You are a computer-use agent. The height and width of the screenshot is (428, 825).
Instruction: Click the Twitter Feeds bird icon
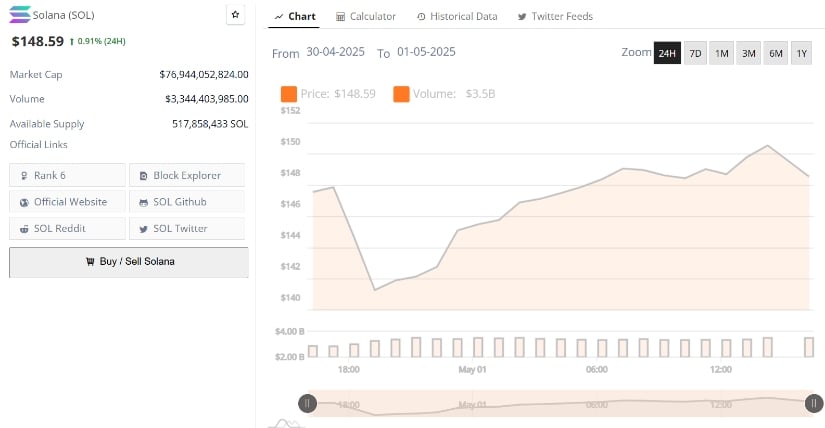point(522,17)
